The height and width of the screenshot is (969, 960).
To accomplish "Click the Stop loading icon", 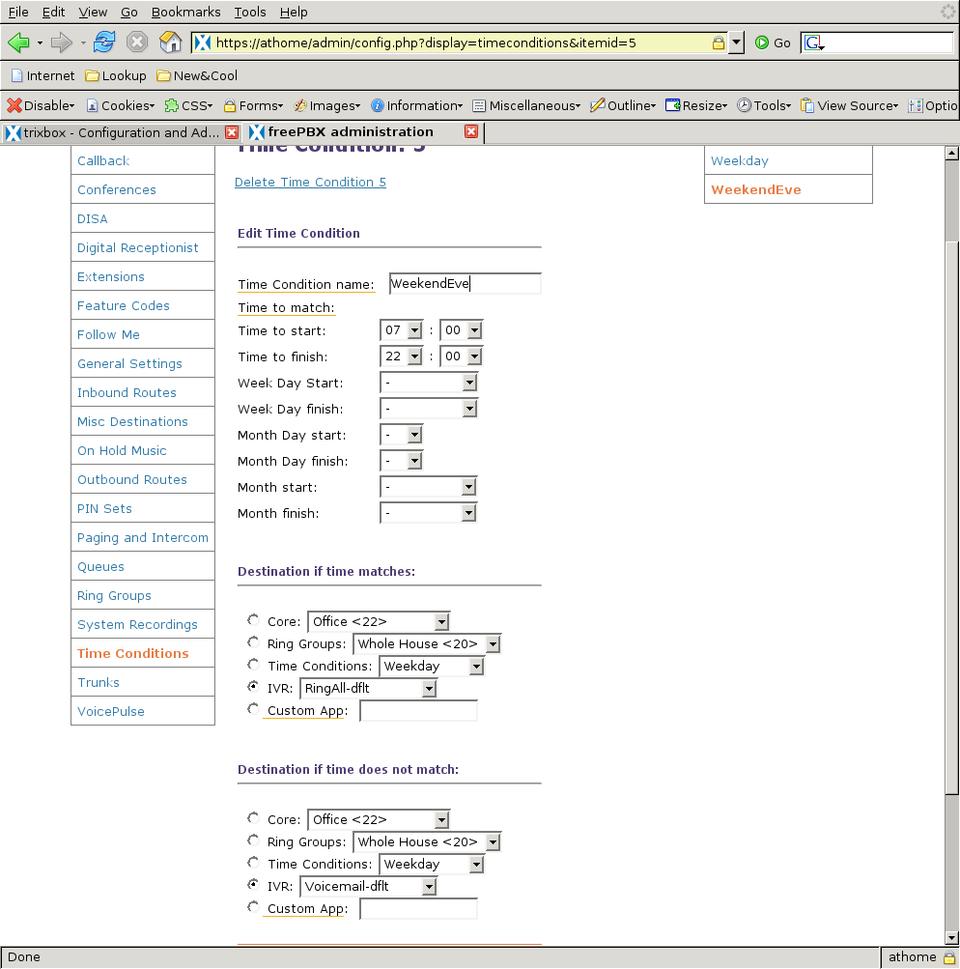I will (x=137, y=43).
